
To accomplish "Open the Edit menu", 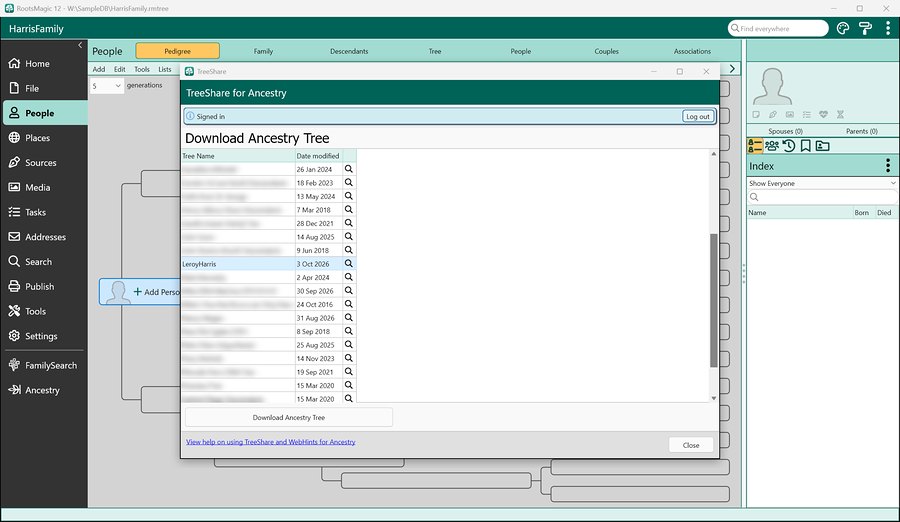I will coord(119,69).
